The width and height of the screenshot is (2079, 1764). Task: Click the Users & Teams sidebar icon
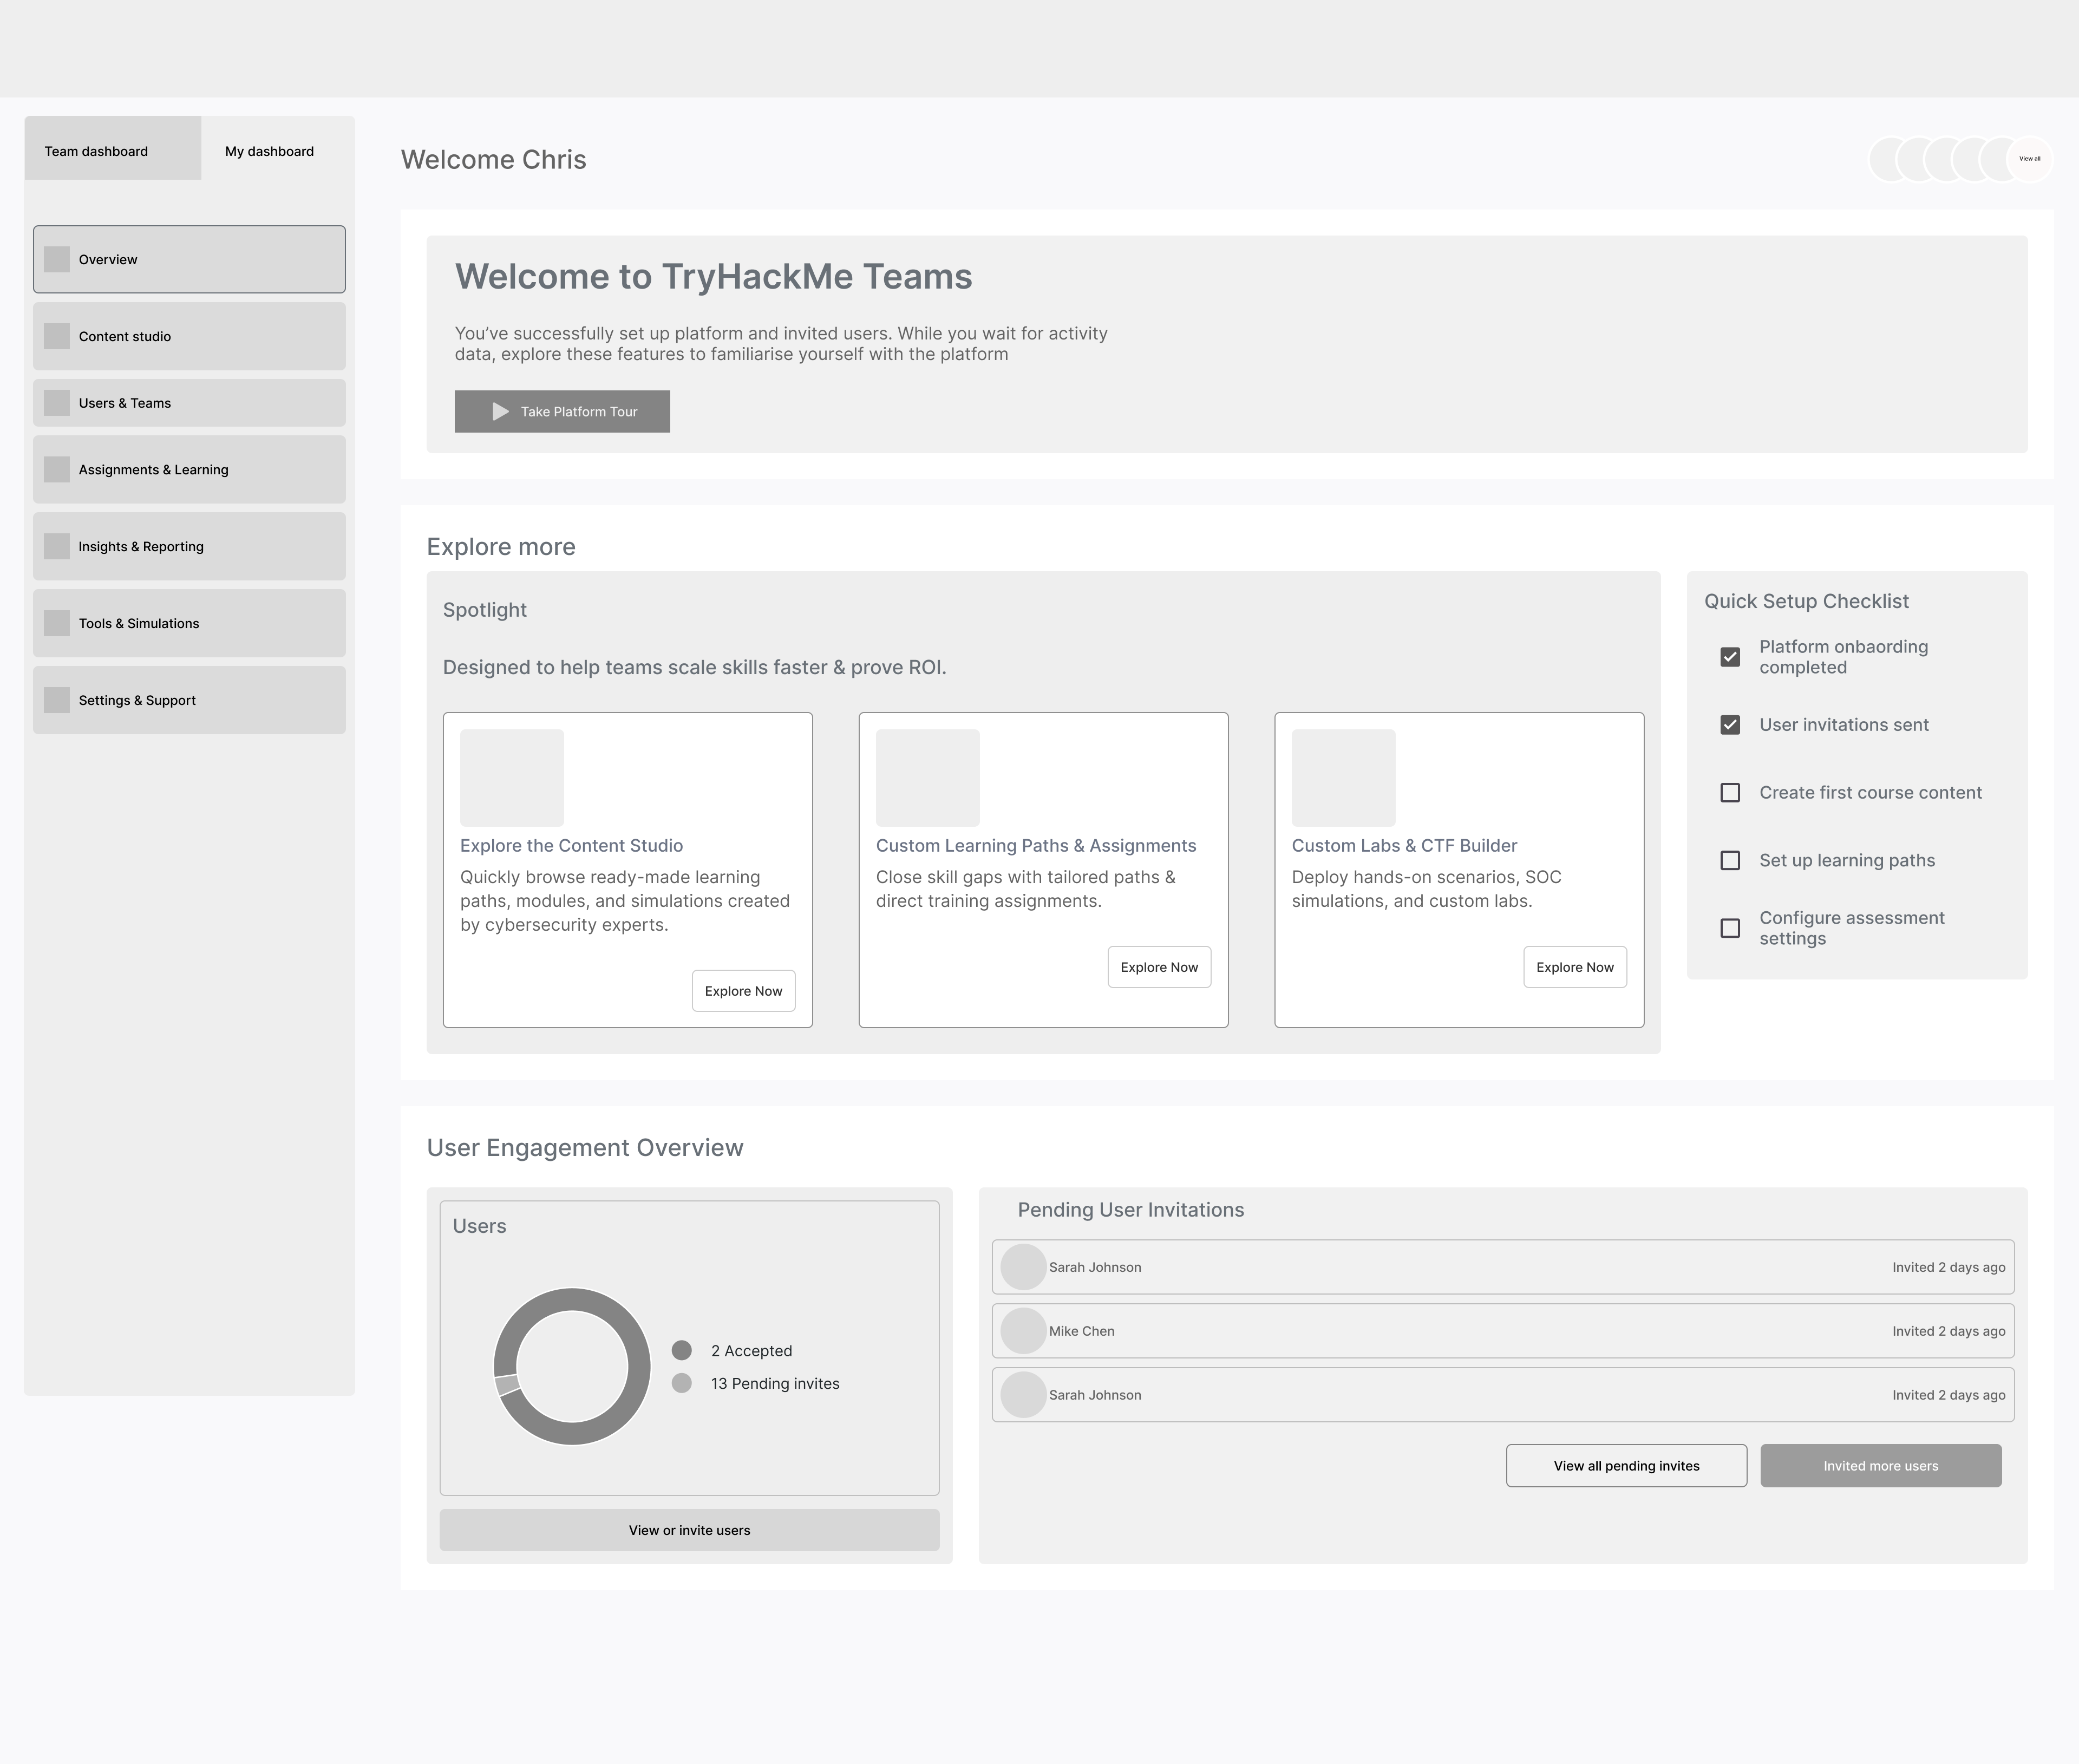point(57,403)
